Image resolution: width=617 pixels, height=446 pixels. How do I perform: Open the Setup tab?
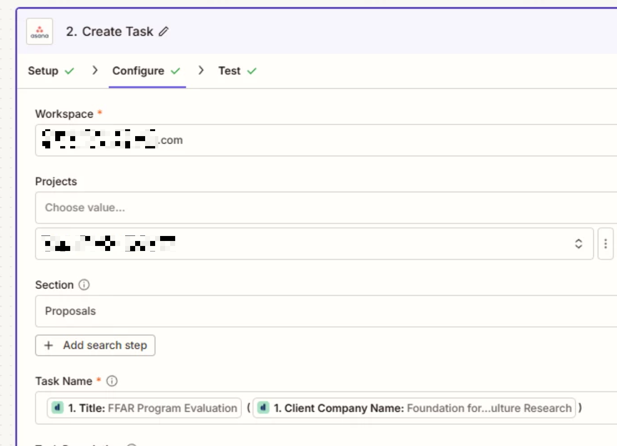point(43,71)
